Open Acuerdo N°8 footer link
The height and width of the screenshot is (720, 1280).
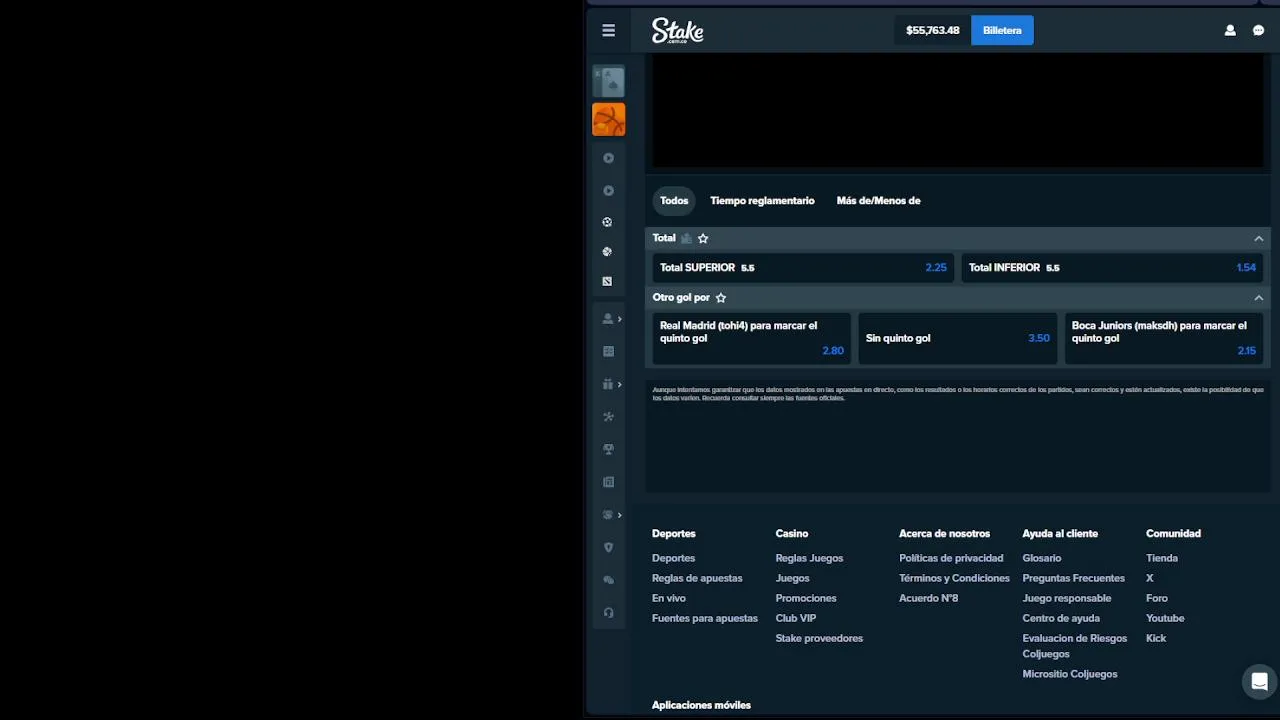(x=928, y=598)
